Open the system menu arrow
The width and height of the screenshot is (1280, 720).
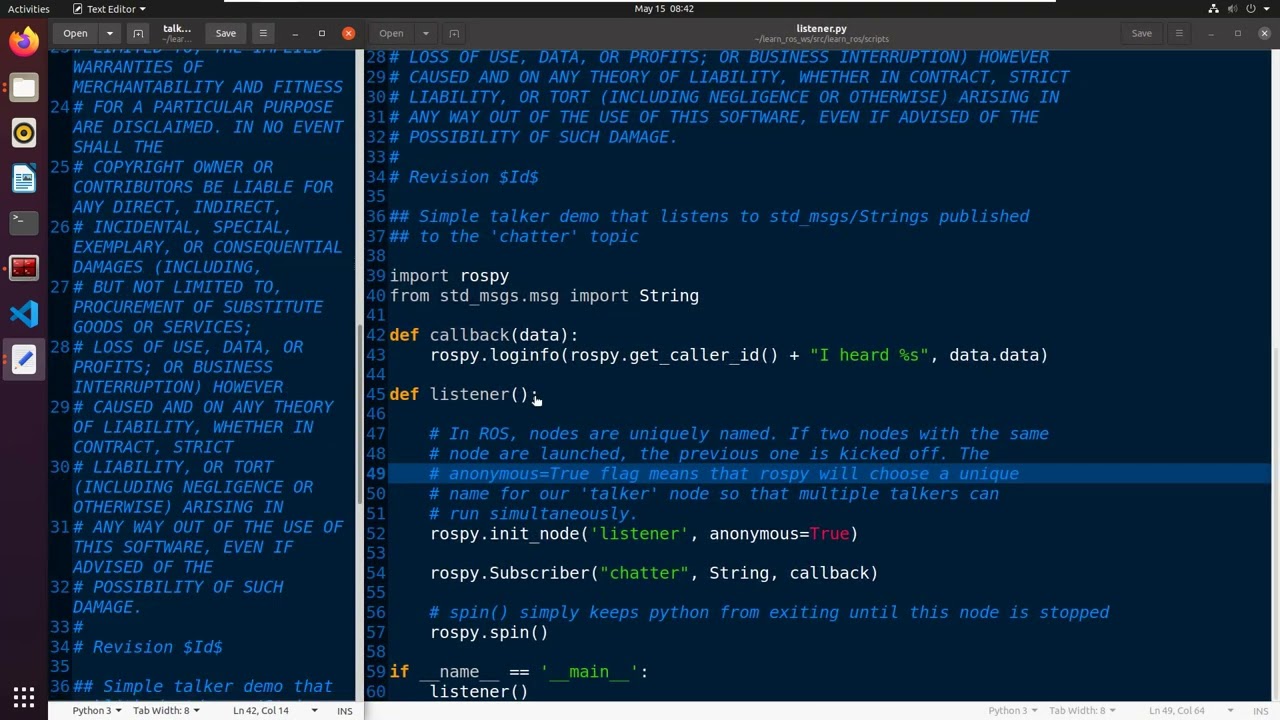point(1265,9)
